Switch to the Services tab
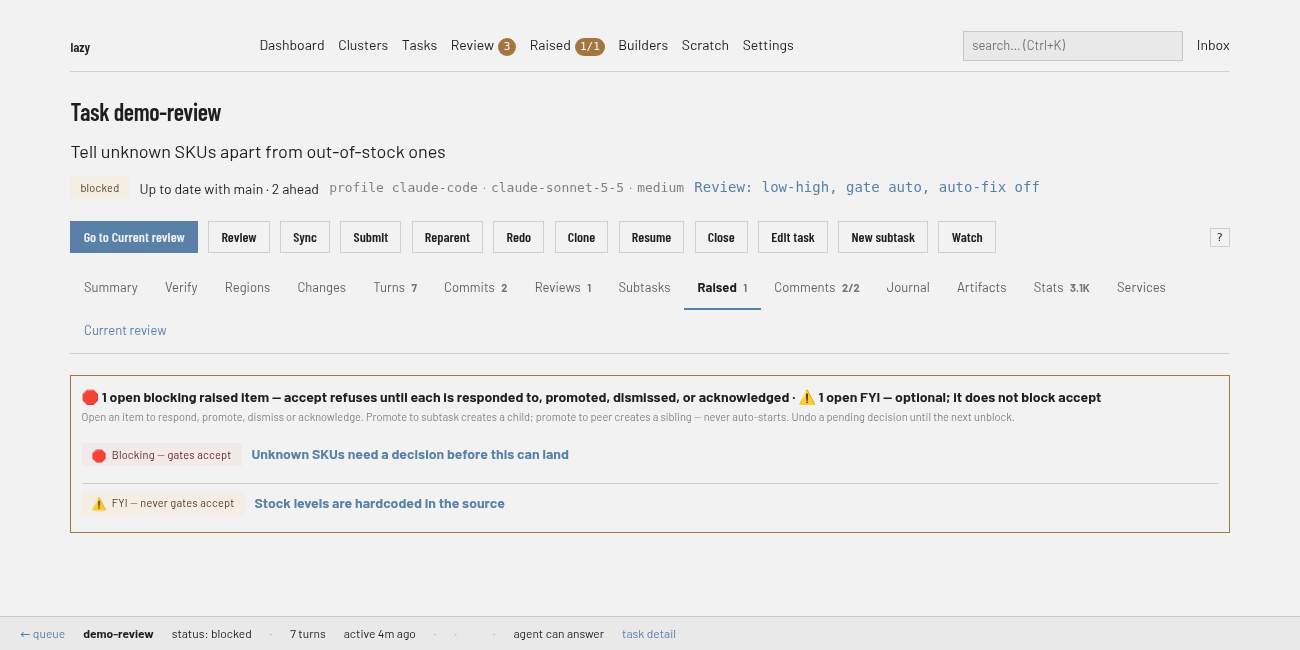The height and width of the screenshot is (650, 1300). tap(1141, 287)
